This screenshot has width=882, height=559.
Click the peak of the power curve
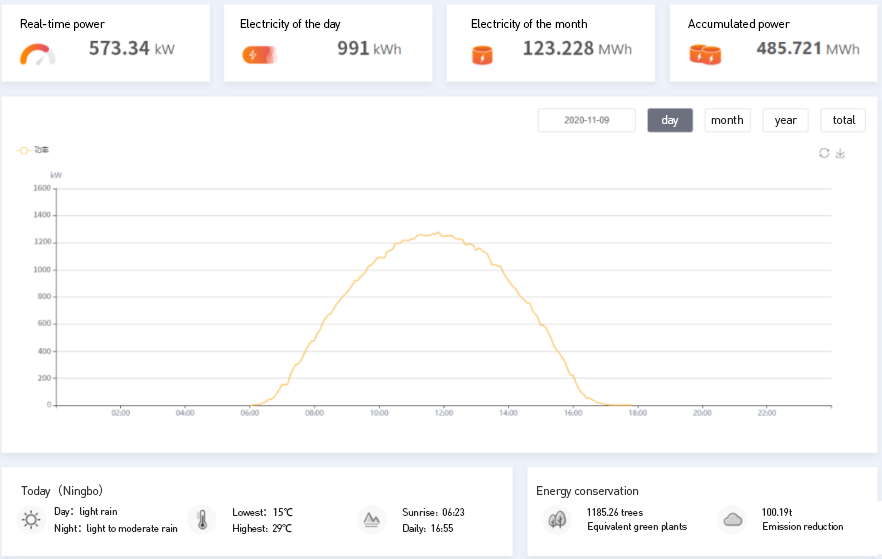point(435,233)
